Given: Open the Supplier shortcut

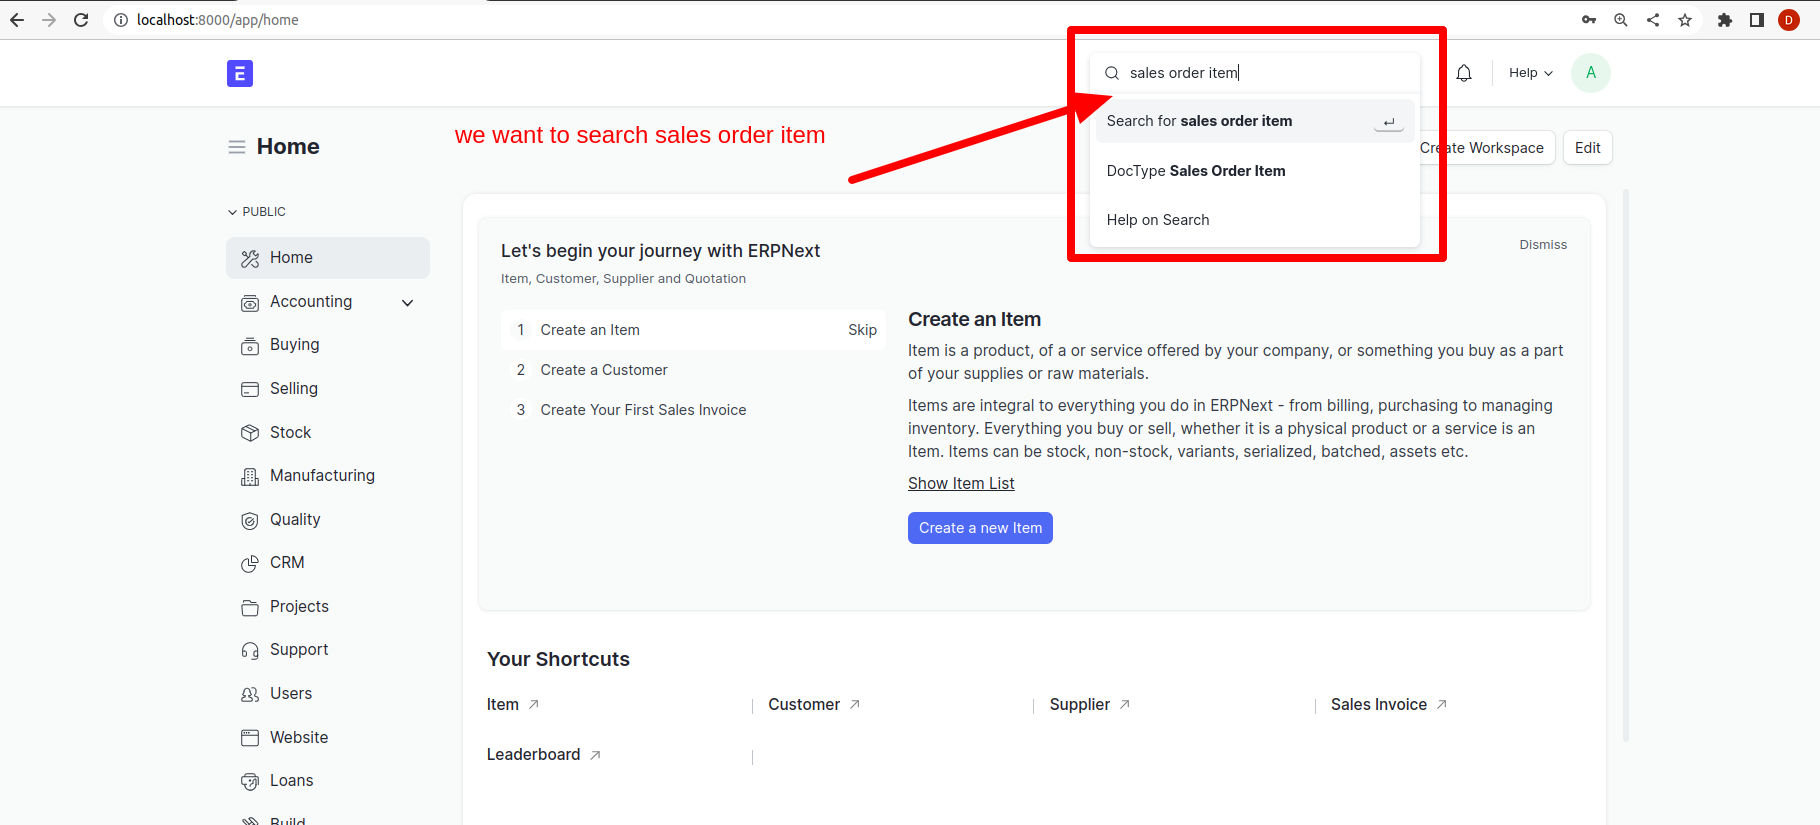Looking at the screenshot, I should (x=1090, y=705).
